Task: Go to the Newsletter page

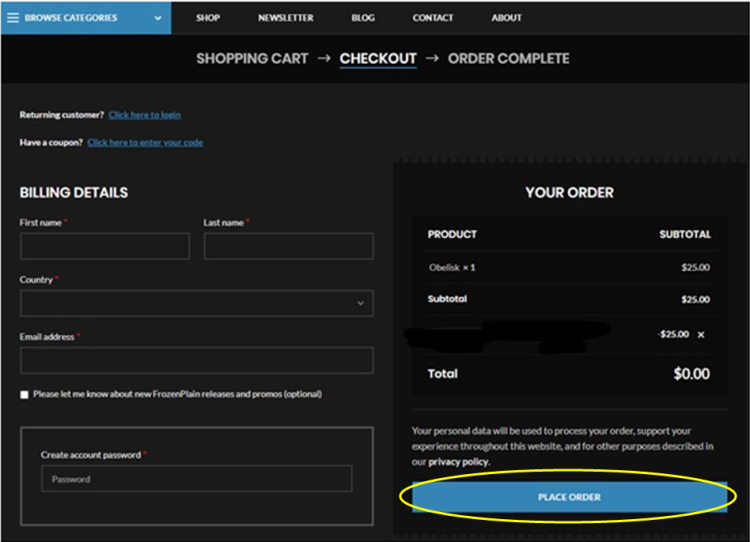Action: (285, 18)
